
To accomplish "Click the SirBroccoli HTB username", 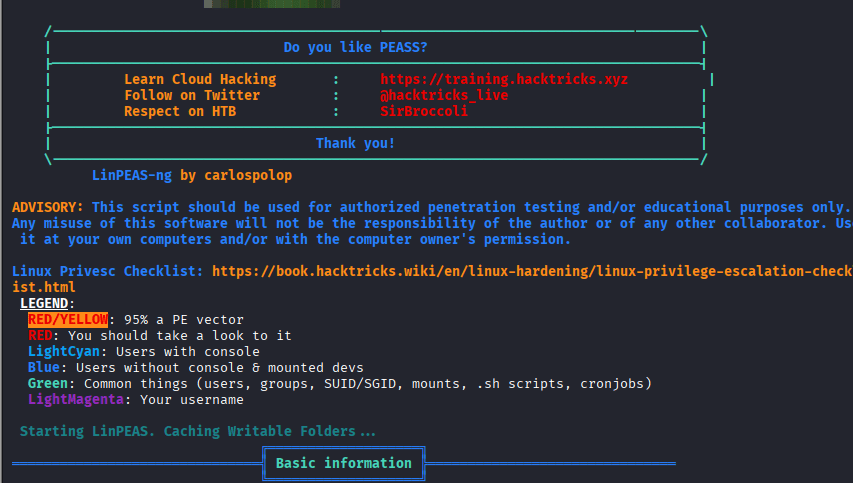I will tap(424, 111).
